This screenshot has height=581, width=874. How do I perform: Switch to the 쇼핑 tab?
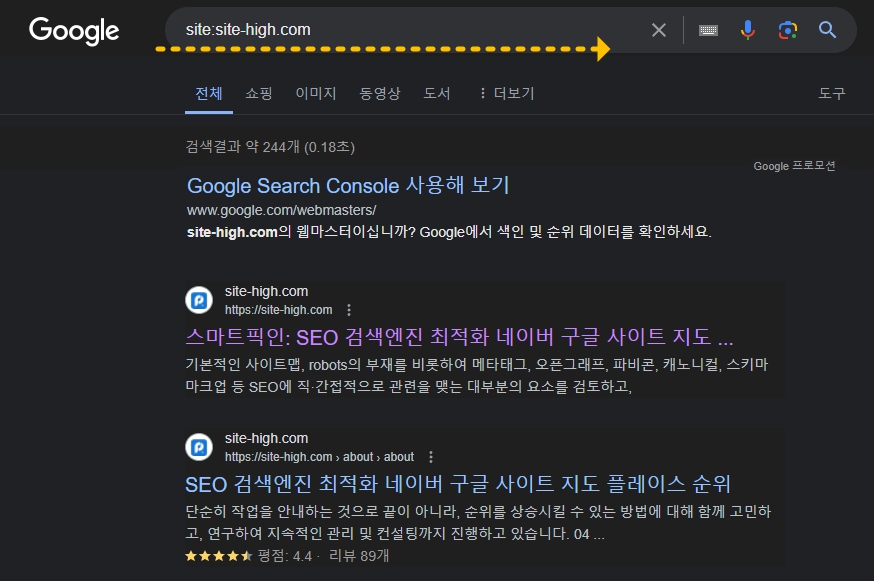[259, 93]
